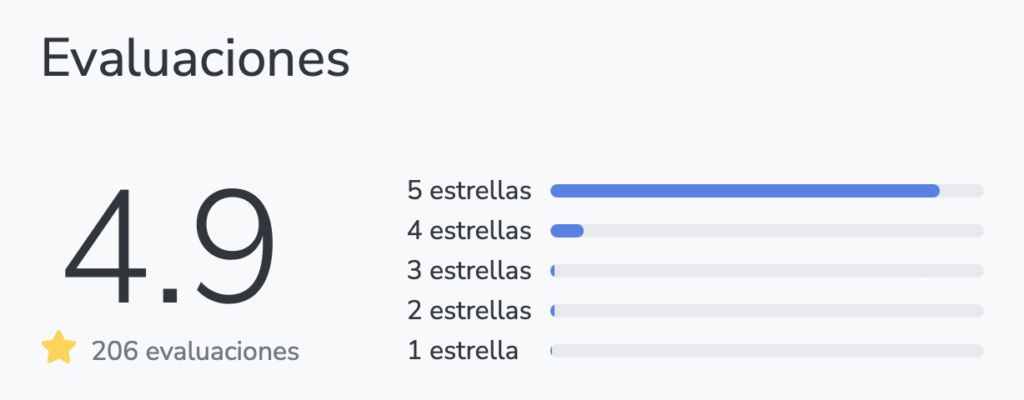Select the 5 estrellas progress bar
This screenshot has height=400, width=1024.
click(x=767, y=191)
